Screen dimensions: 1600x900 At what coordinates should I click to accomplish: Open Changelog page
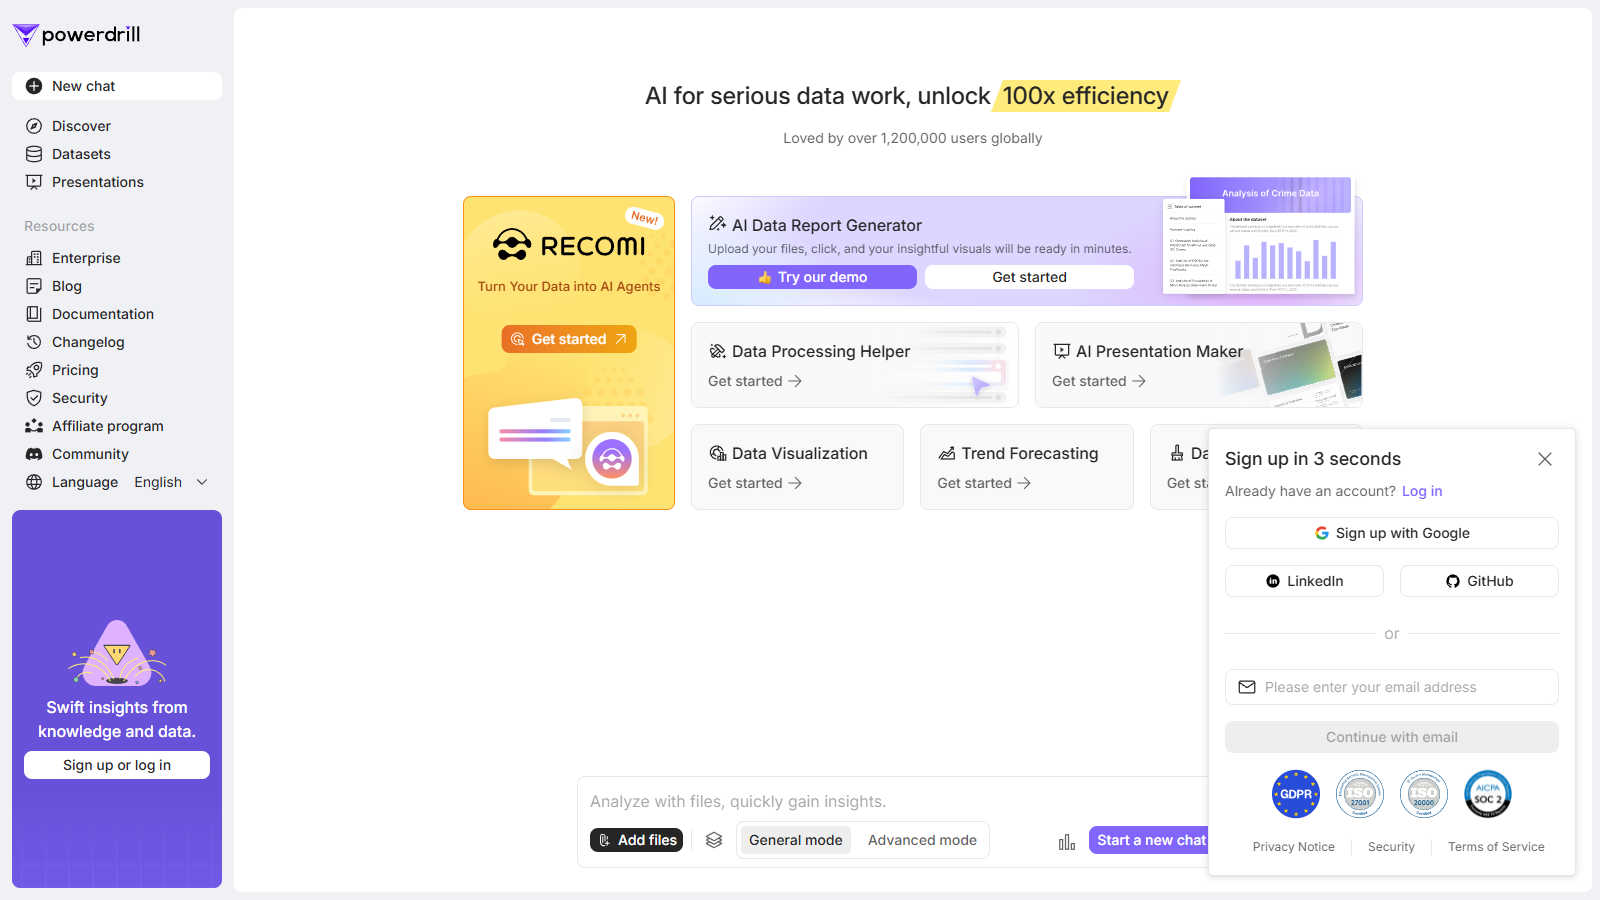tap(117, 342)
